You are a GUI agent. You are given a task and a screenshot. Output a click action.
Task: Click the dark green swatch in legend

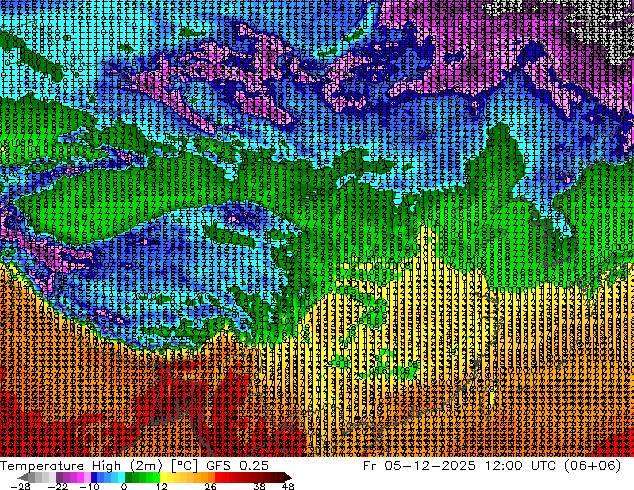point(129,477)
